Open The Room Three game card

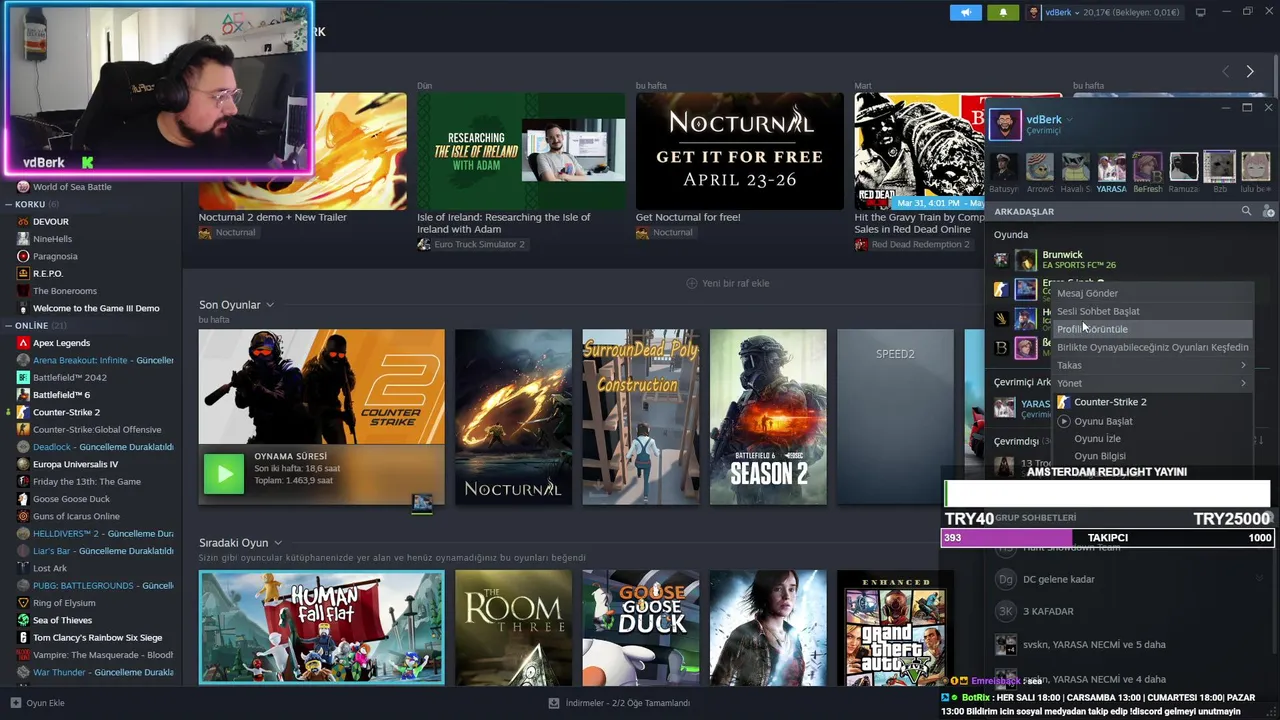tap(513, 627)
